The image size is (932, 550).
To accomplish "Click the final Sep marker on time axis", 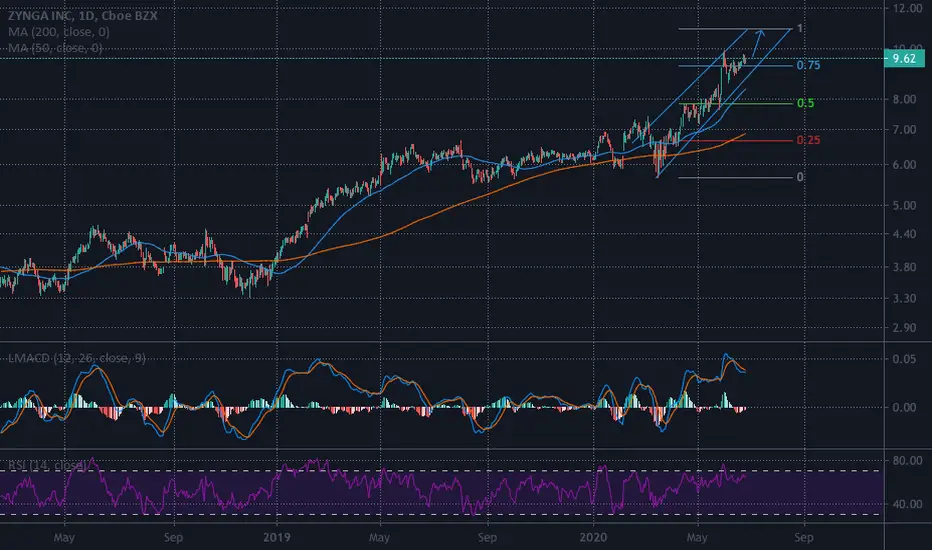I will tap(804, 538).
